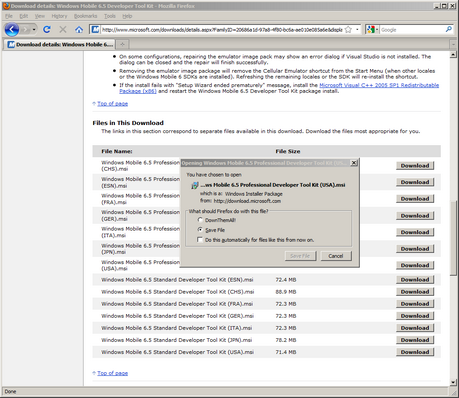Select the DownThemAll! radio option
The height and width of the screenshot is (398, 459).
tap(200, 220)
